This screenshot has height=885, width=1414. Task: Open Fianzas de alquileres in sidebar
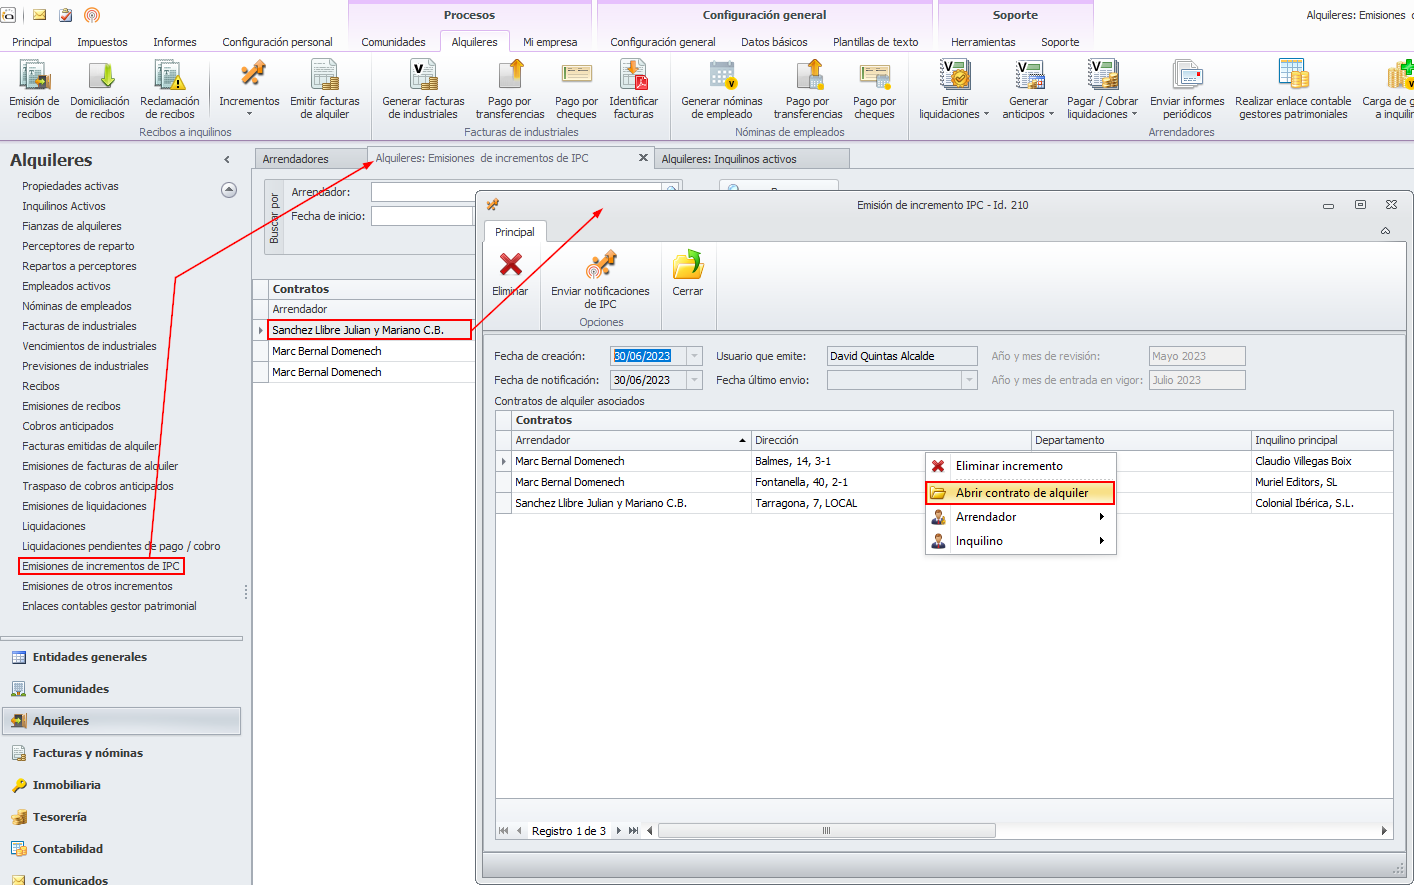coord(72,226)
